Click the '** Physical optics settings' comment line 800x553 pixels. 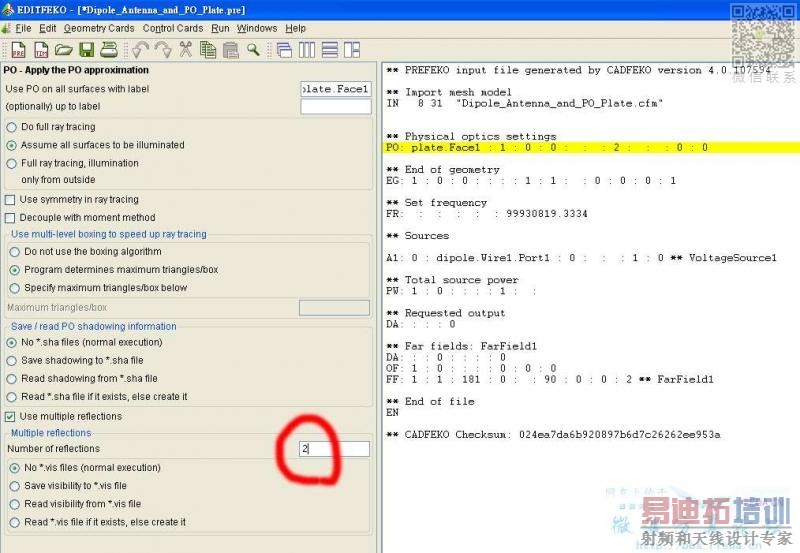point(471,137)
